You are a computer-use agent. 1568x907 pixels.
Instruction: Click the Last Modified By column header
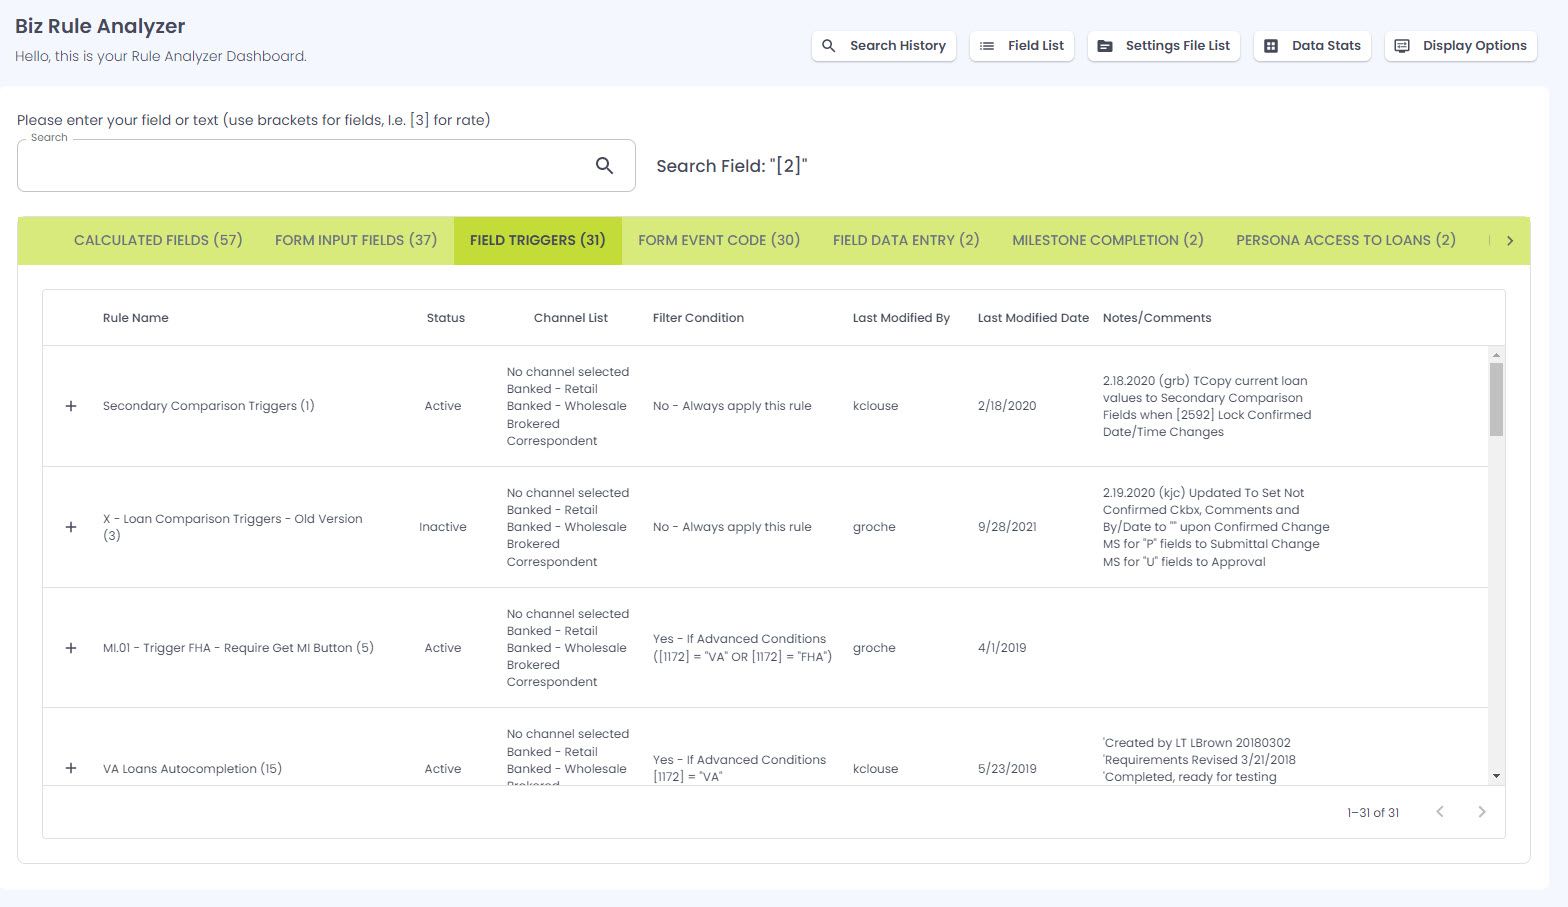tap(901, 318)
